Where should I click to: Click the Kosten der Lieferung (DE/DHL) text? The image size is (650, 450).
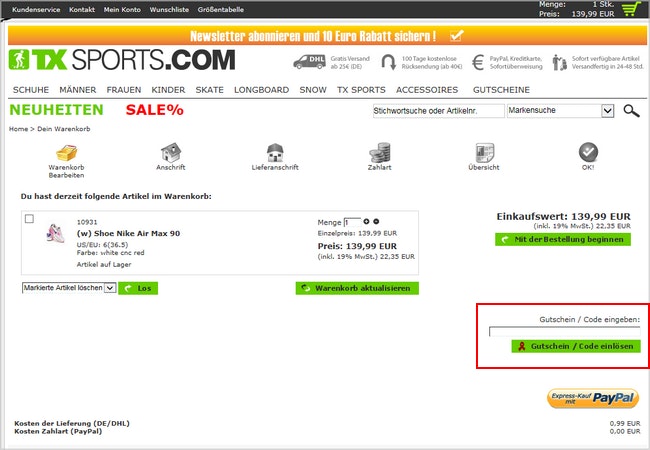click(x=72, y=423)
